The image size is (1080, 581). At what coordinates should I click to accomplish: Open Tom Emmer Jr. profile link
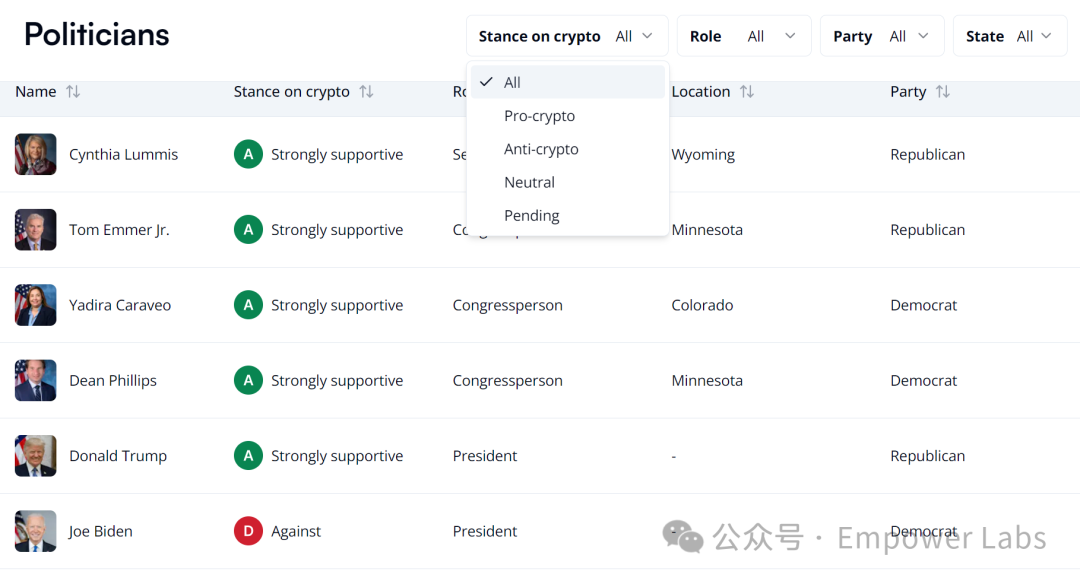pos(119,230)
